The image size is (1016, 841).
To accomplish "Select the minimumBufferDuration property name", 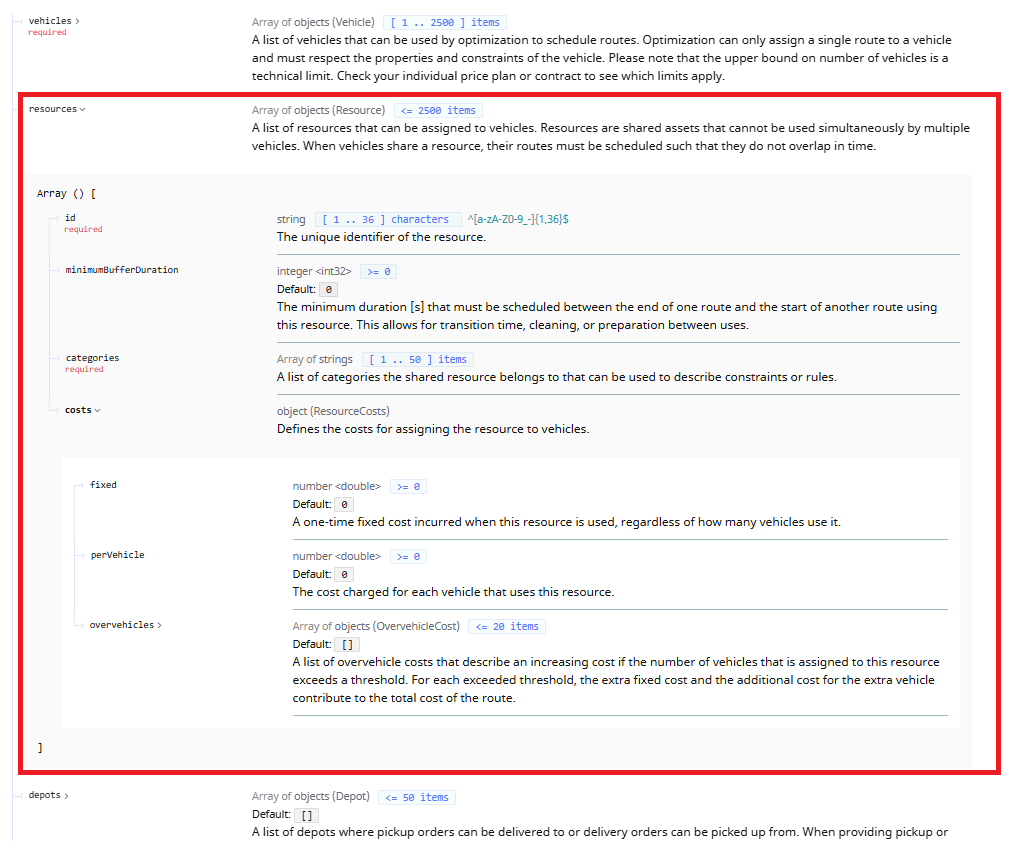I will click(122, 270).
